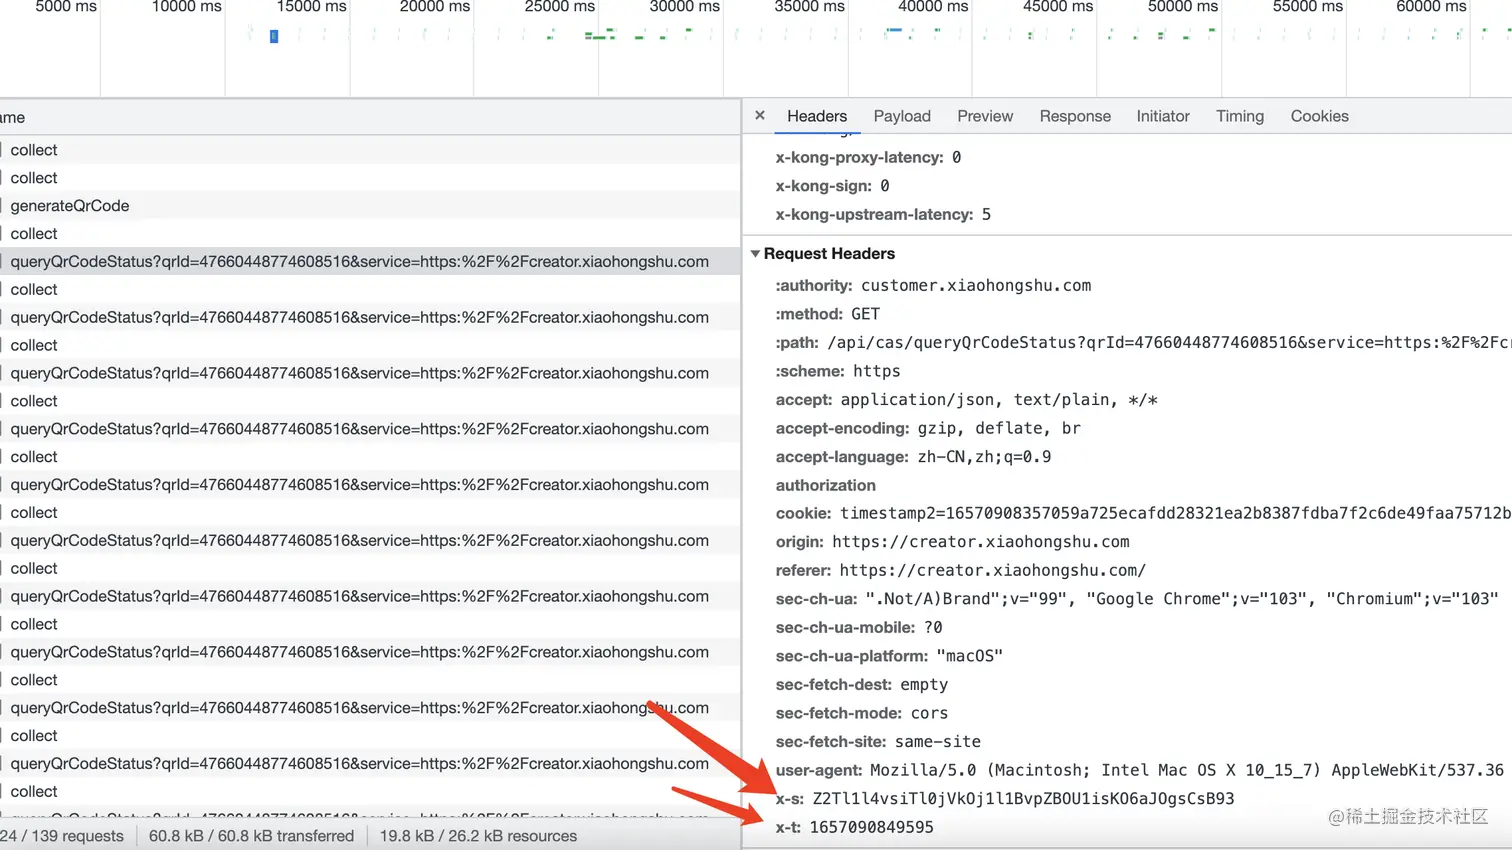Show the Response tab
The width and height of the screenshot is (1512, 850).
click(1075, 116)
